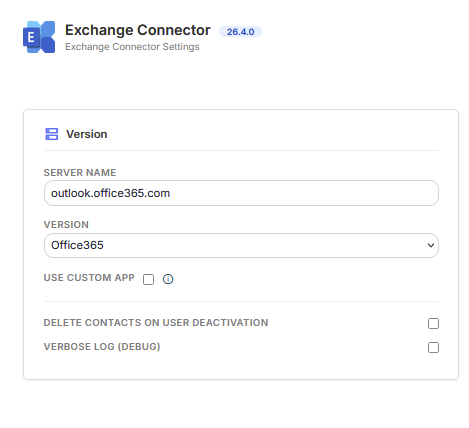Click the Version section server icon
469x428 pixels.
click(52, 134)
